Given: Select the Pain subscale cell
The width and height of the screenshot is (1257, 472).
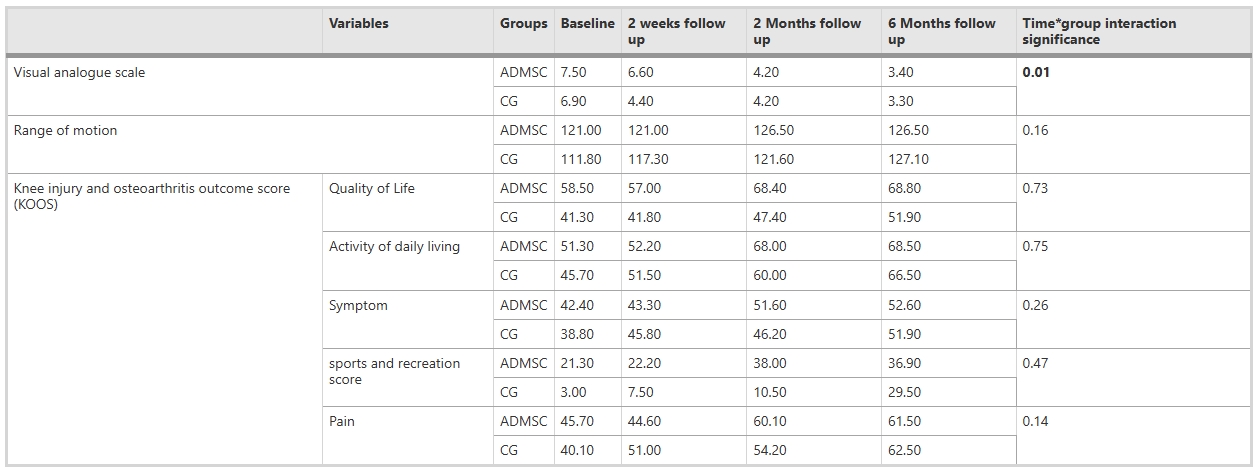Looking at the screenshot, I should tap(342, 421).
